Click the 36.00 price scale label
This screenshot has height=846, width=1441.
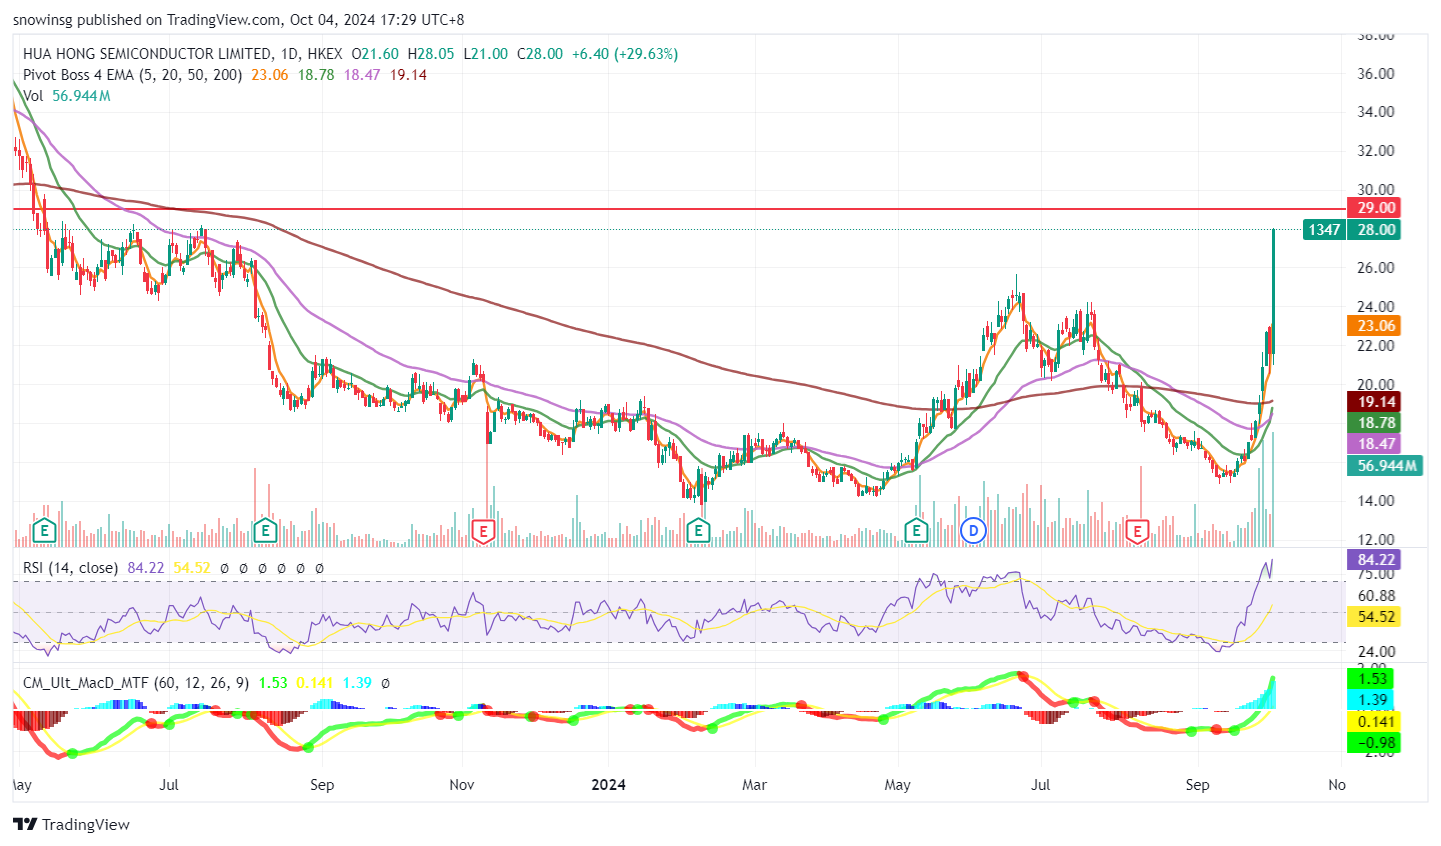pos(1376,73)
